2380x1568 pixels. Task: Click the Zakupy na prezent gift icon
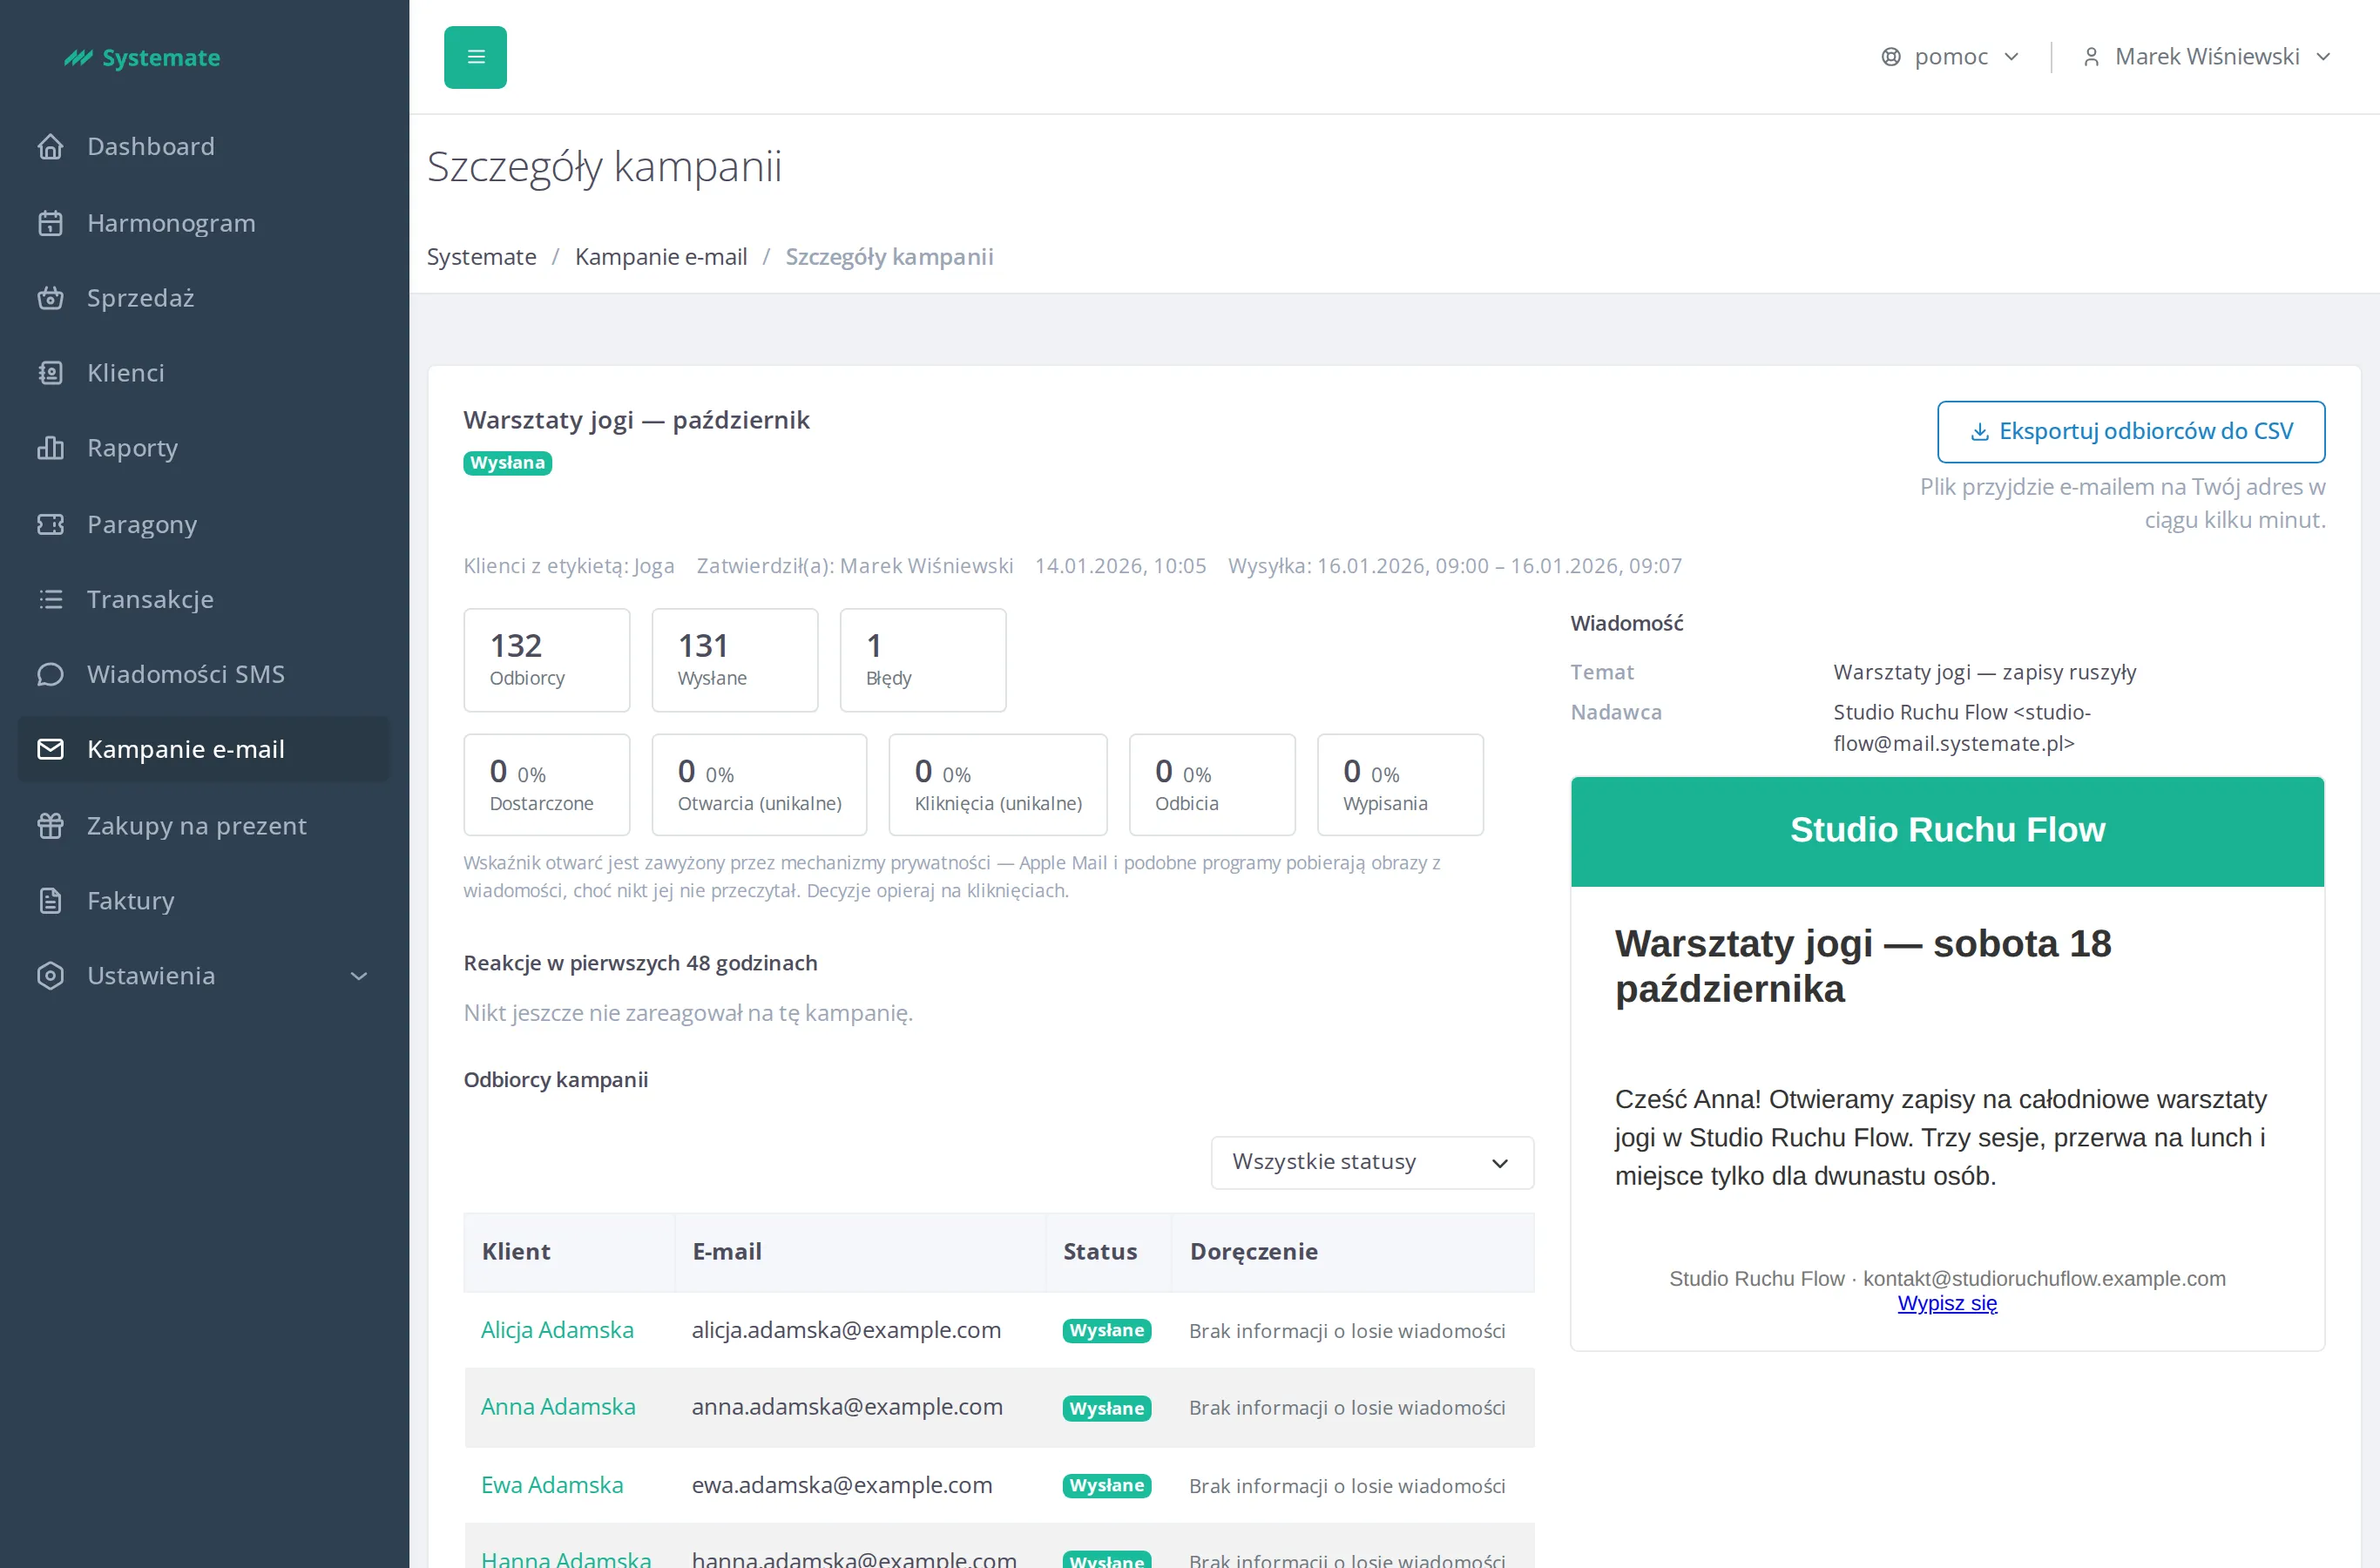point(50,826)
